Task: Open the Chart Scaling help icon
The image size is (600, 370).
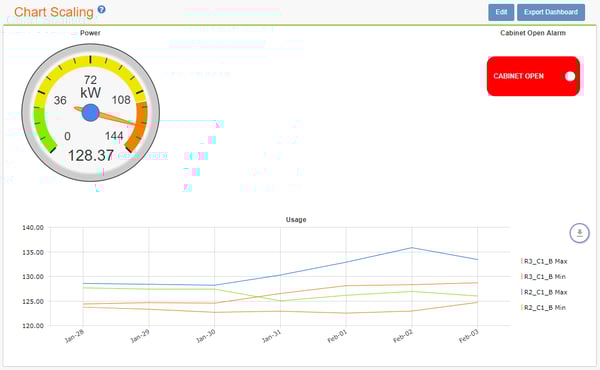Action: (101, 10)
